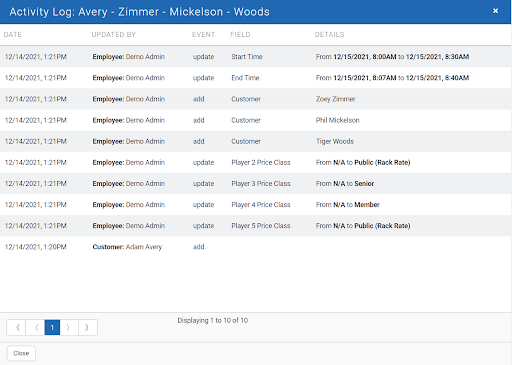Image resolution: width=512 pixels, height=365 pixels.
Task: Select the Phil Mickelson customer row
Action: coord(256,120)
